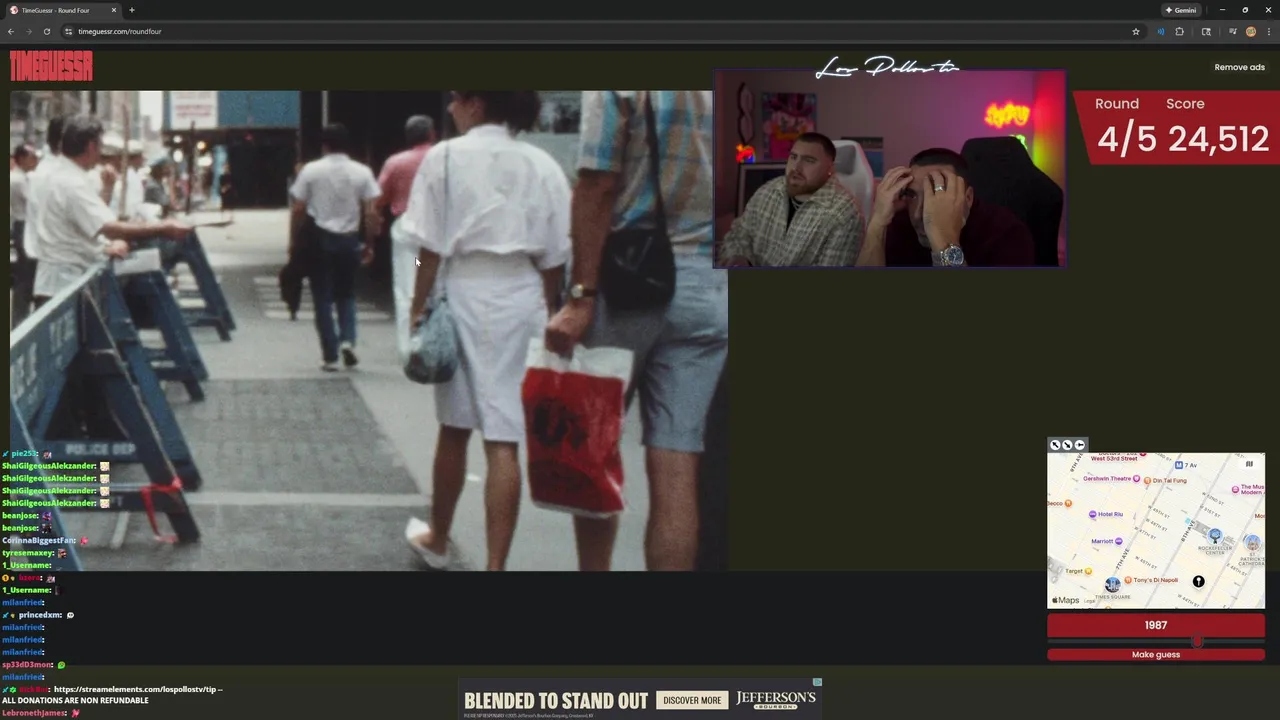Image resolution: width=1280 pixels, height=720 pixels.
Task: Open the Chrome profile avatar
Action: tap(1251, 31)
